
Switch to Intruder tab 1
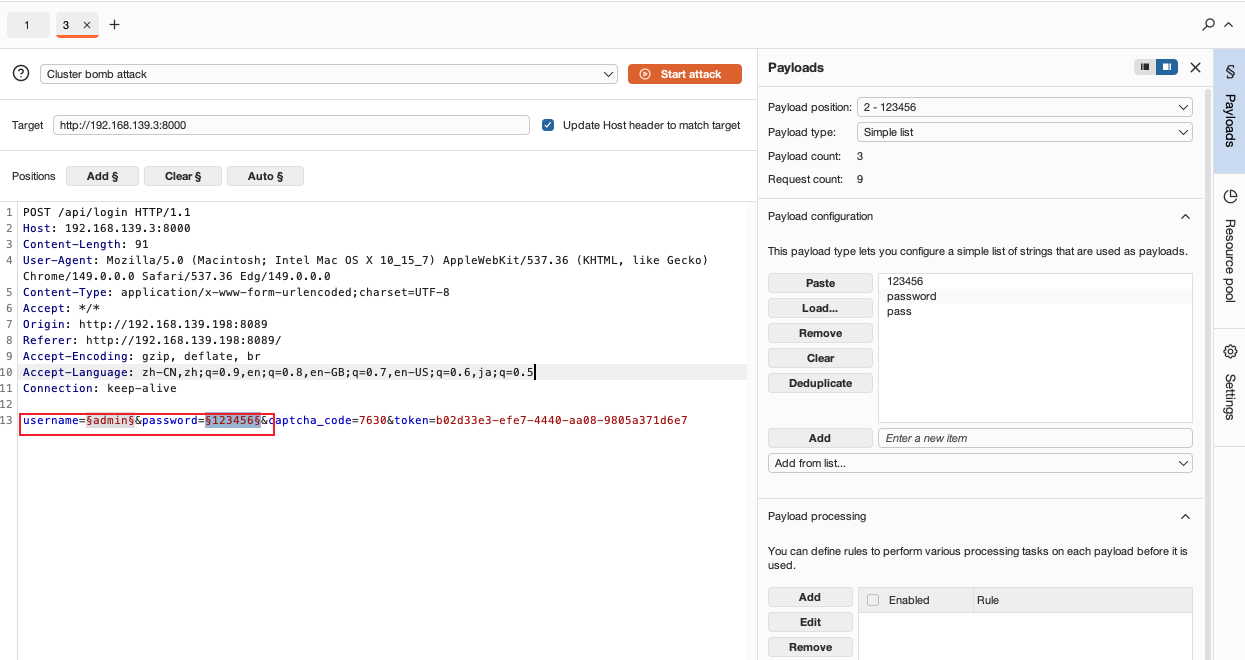pos(27,25)
